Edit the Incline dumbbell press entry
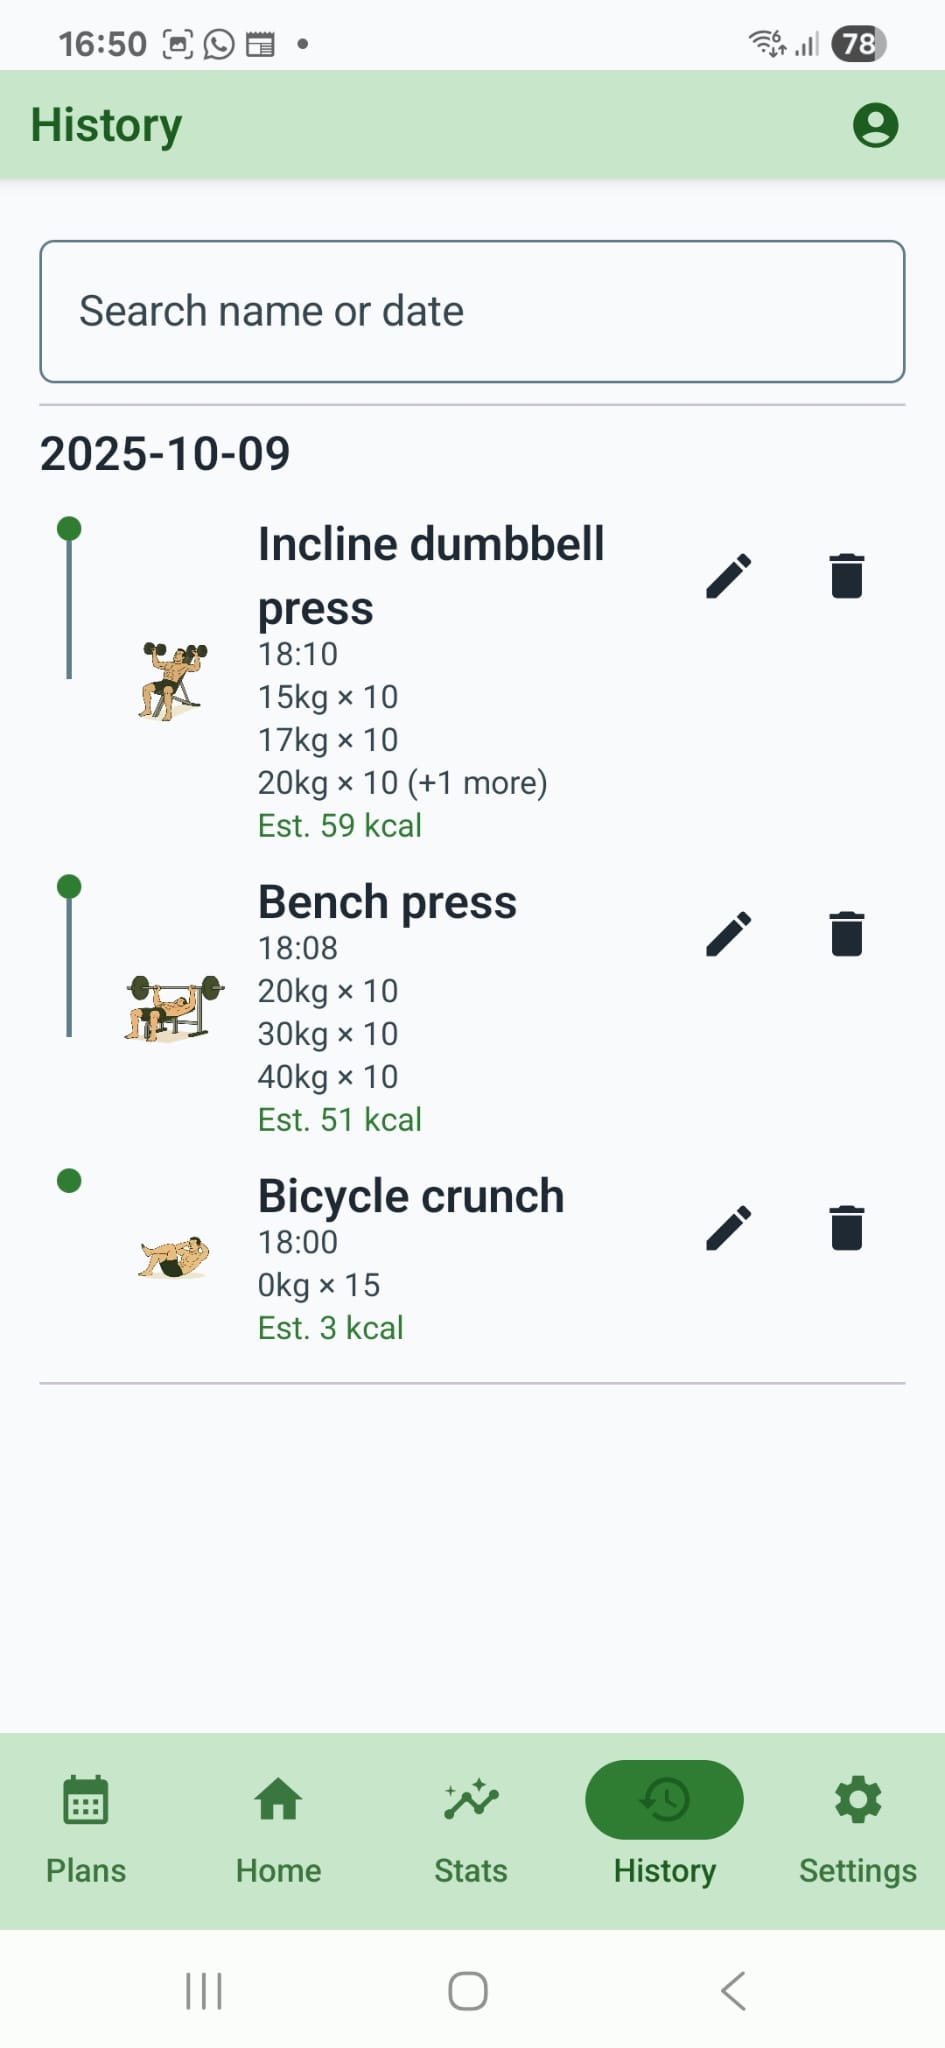This screenshot has width=945, height=2048. click(x=728, y=576)
